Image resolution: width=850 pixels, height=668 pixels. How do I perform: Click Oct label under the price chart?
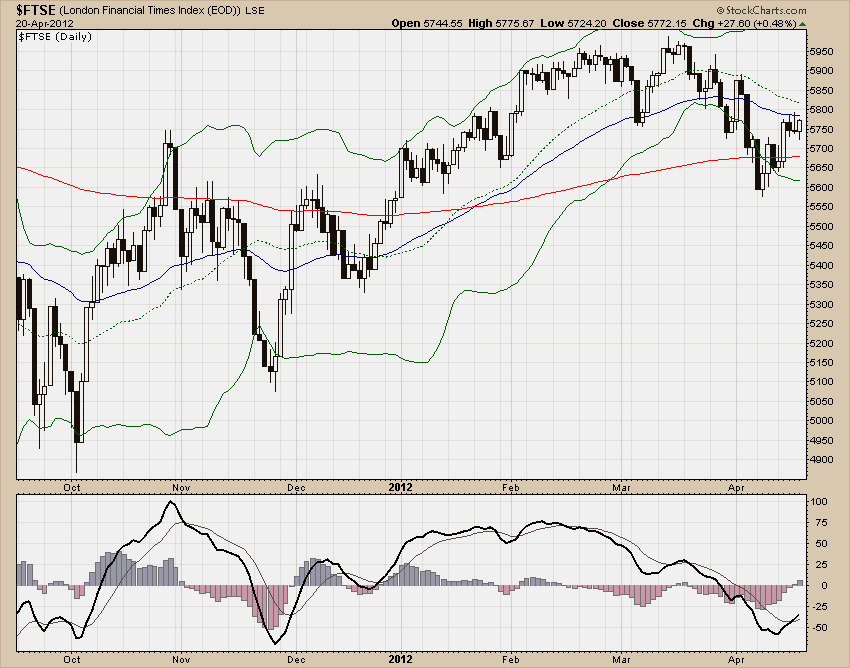pos(72,487)
